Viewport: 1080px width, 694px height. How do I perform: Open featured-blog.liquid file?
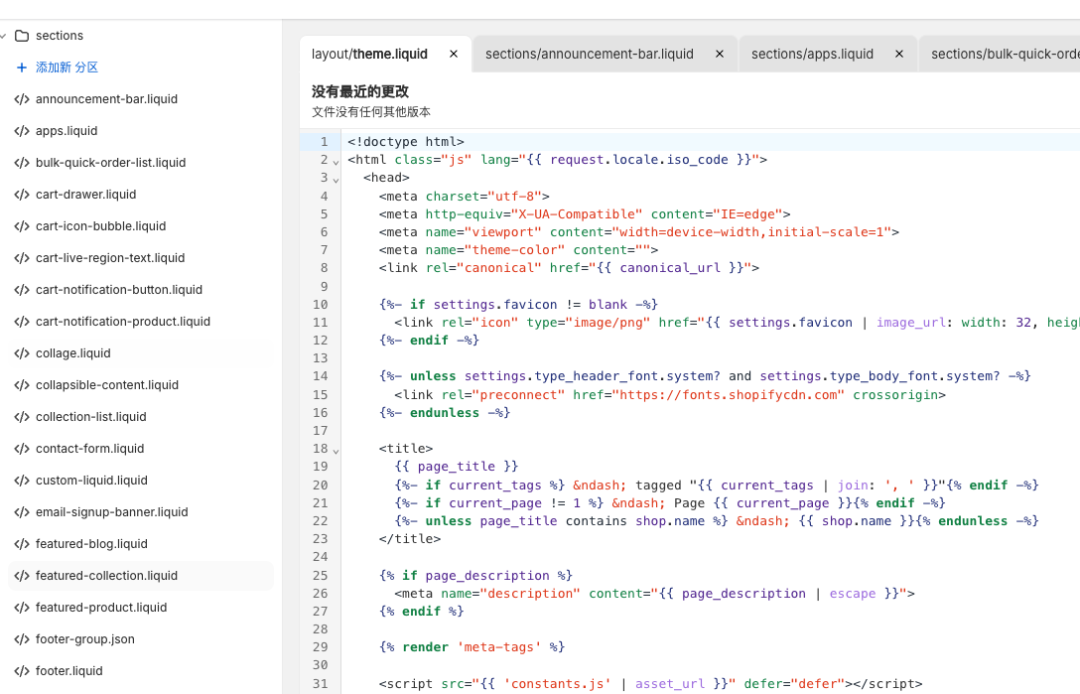coord(92,544)
